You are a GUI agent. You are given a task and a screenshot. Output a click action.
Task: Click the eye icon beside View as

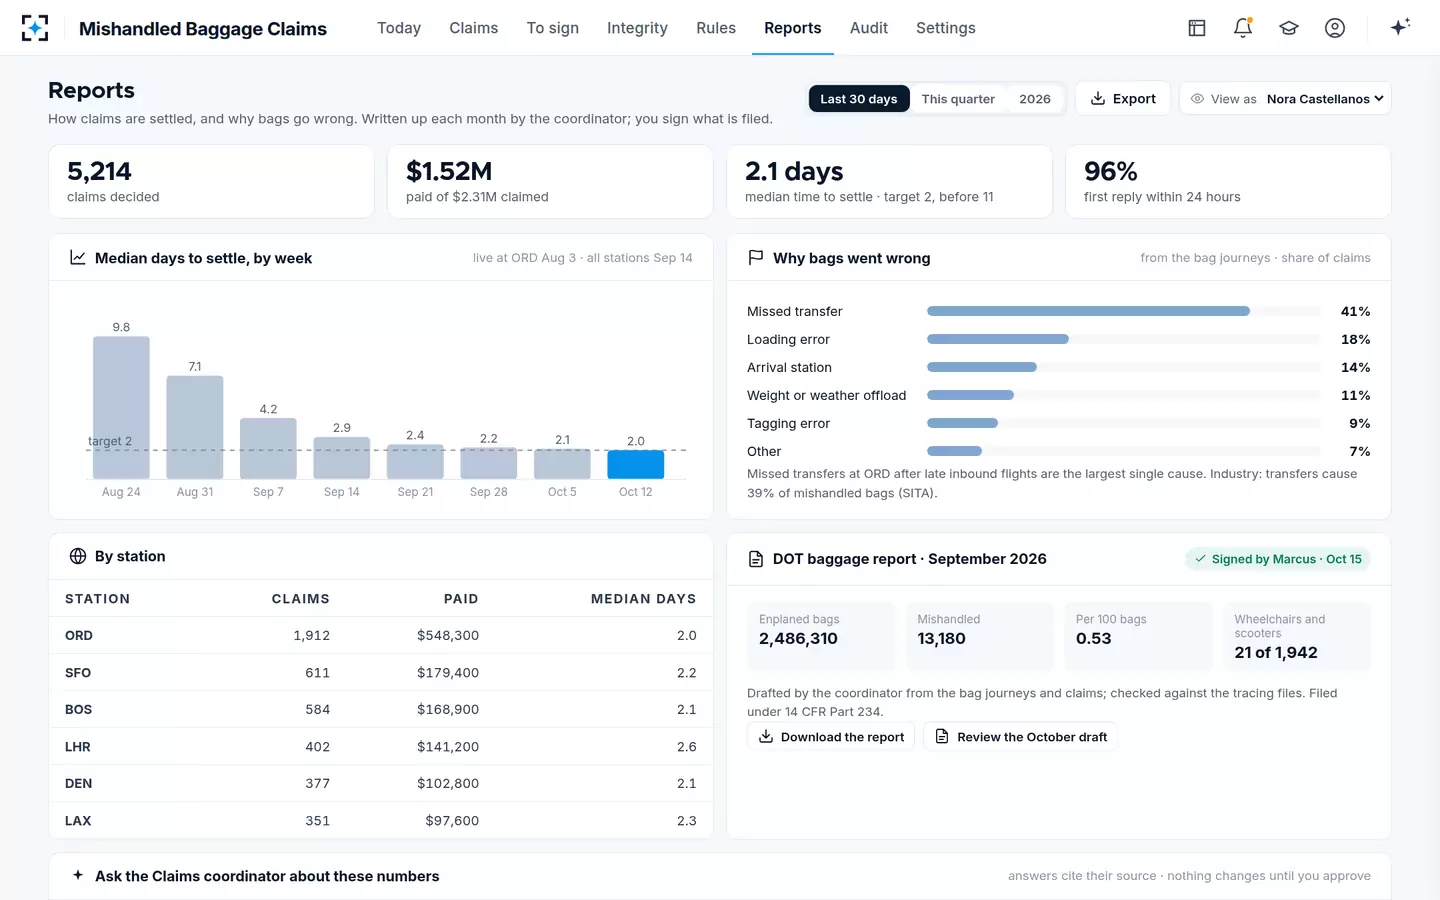pos(1197,99)
